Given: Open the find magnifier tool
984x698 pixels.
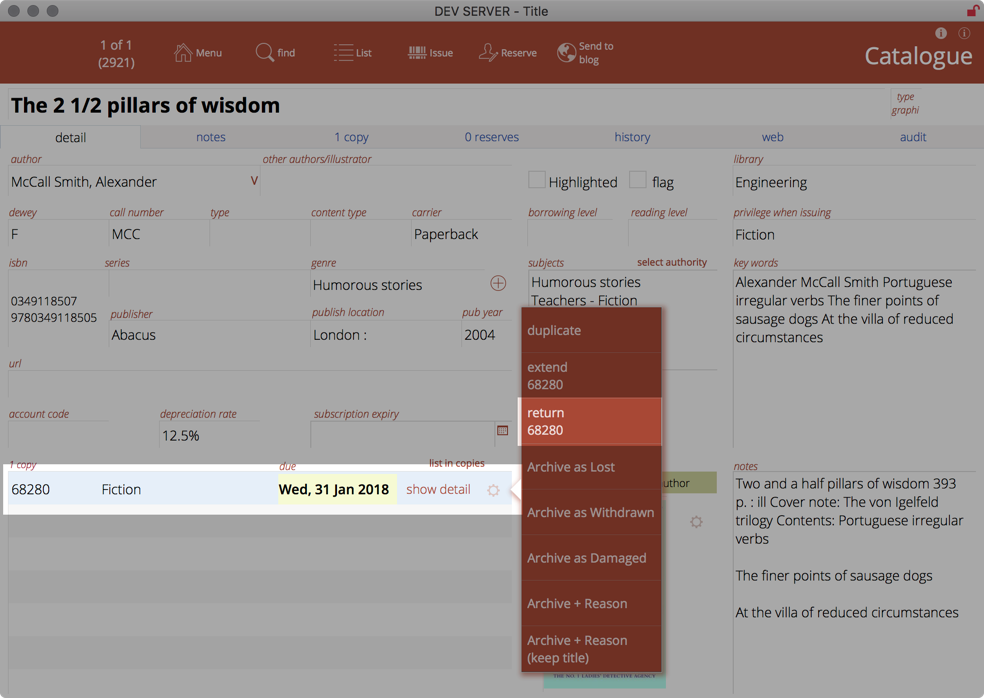Looking at the screenshot, I should pyautogui.click(x=264, y=53).
